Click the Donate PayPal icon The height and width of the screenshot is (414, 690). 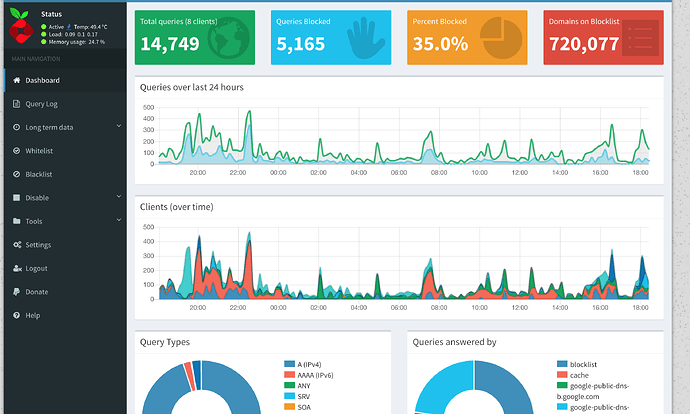(x=17, y=292)
